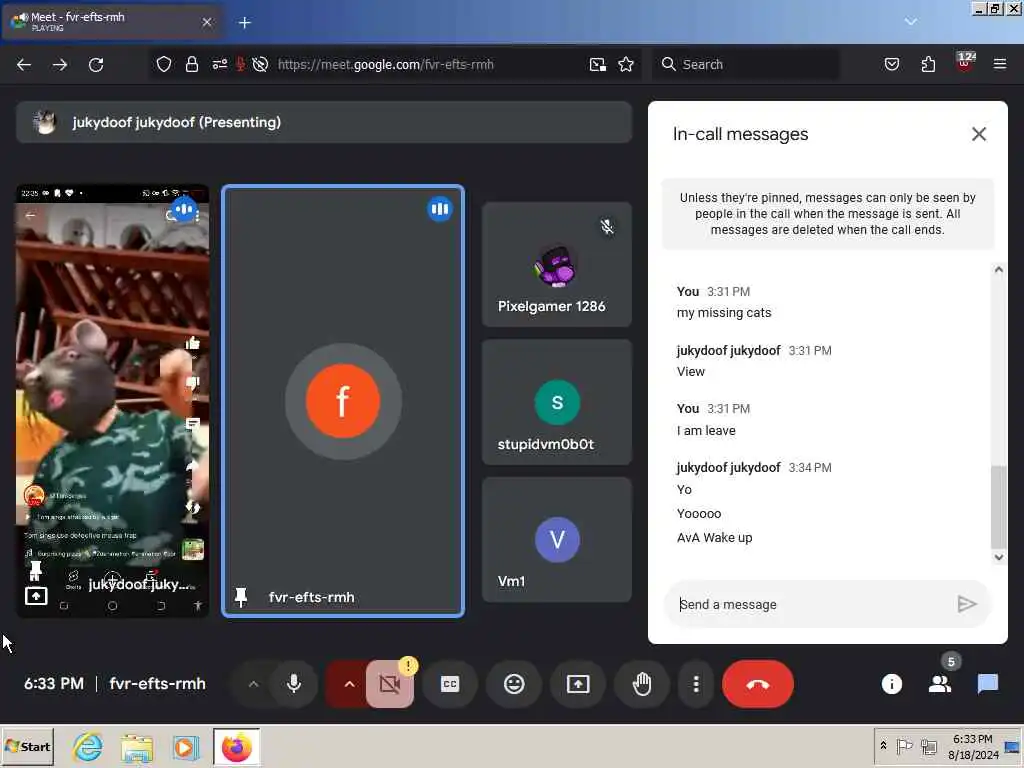This screenshot has height=768, width=1024.
Task: Click the autoplay blocked icon in address bar
Action: coord(261,64)
